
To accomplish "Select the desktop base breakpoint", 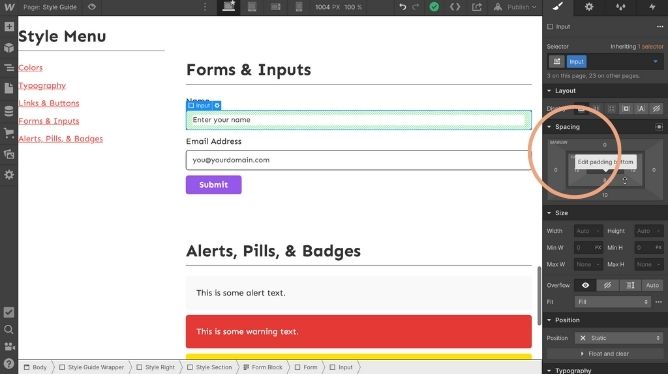I will [229, 7].
